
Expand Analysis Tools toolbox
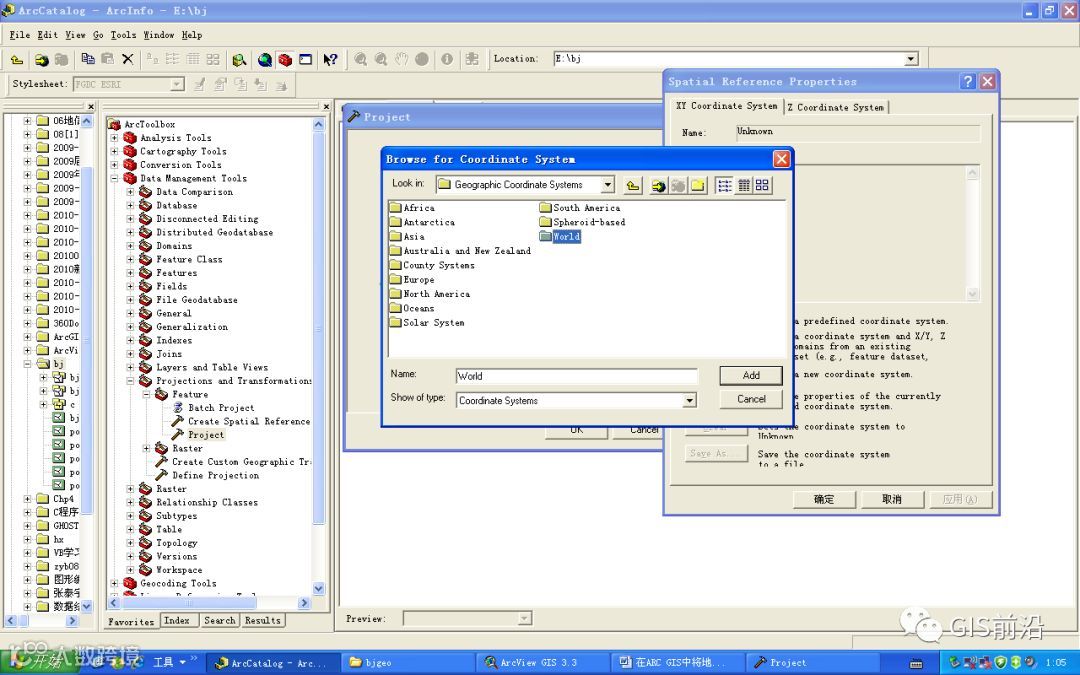tap(114, 138)
